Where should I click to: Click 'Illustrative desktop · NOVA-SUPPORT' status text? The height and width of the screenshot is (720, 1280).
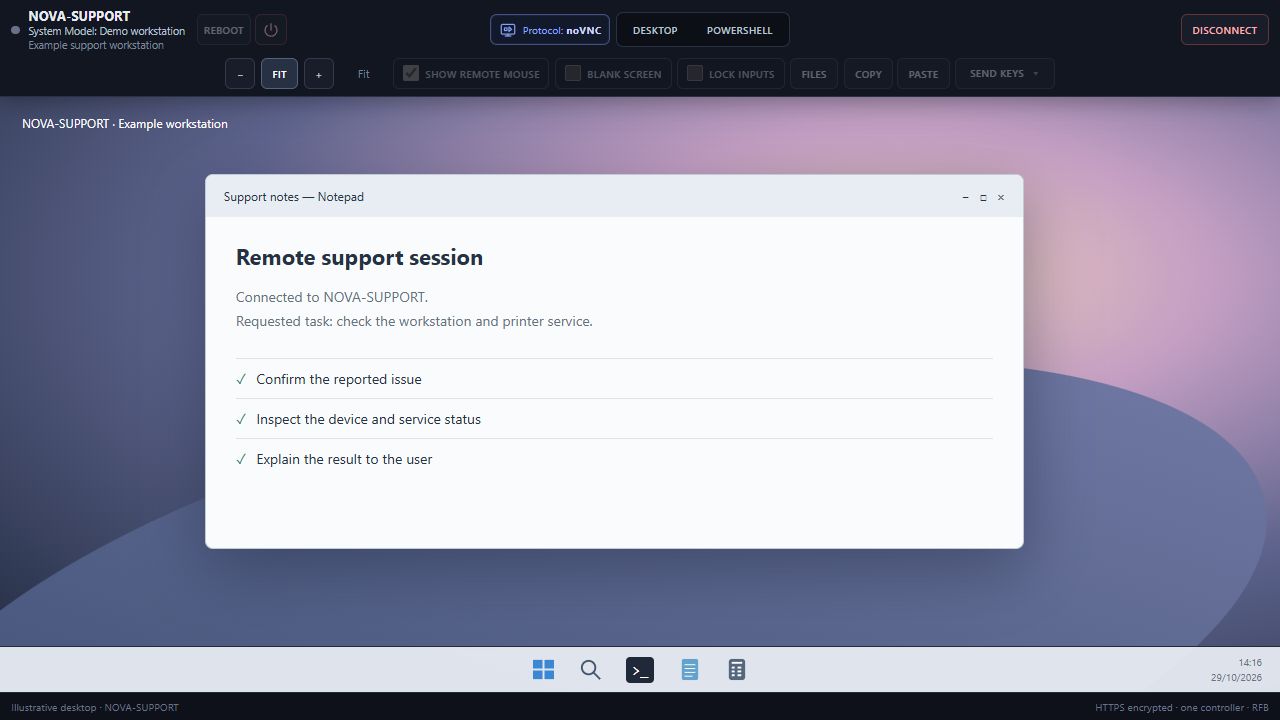[95, 707]
